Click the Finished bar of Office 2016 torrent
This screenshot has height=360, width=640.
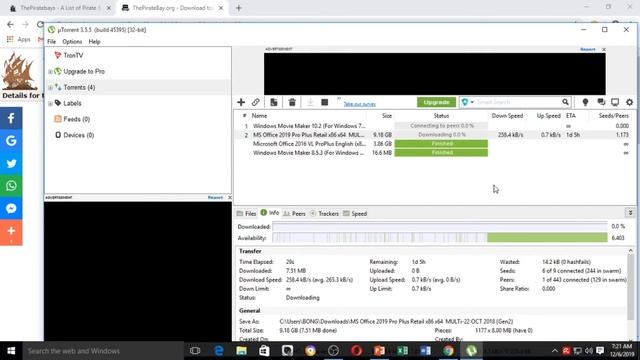441,144
